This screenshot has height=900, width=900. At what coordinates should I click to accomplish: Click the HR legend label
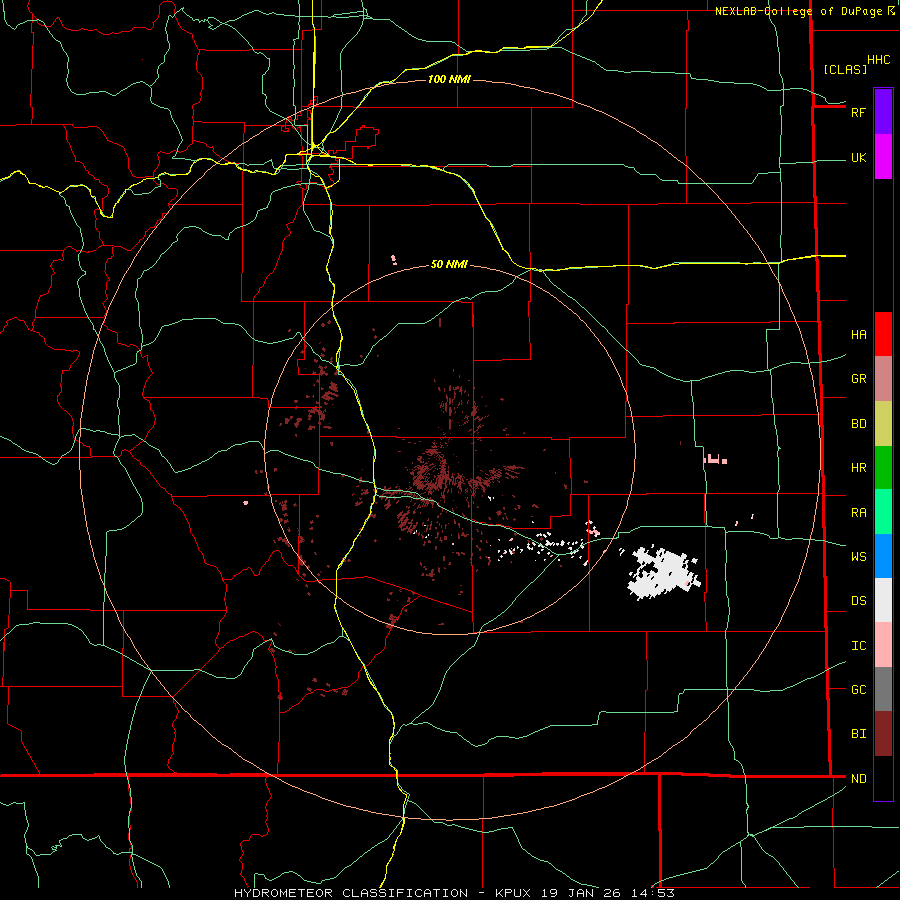click(858, 468)
